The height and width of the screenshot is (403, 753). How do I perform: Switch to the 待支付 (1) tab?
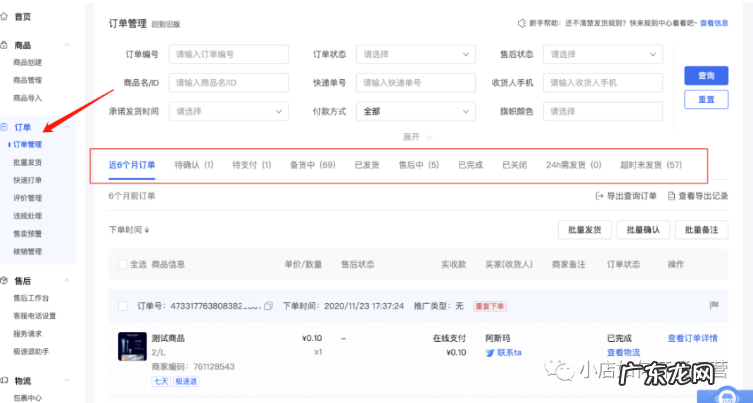click(x=252, y=165)
